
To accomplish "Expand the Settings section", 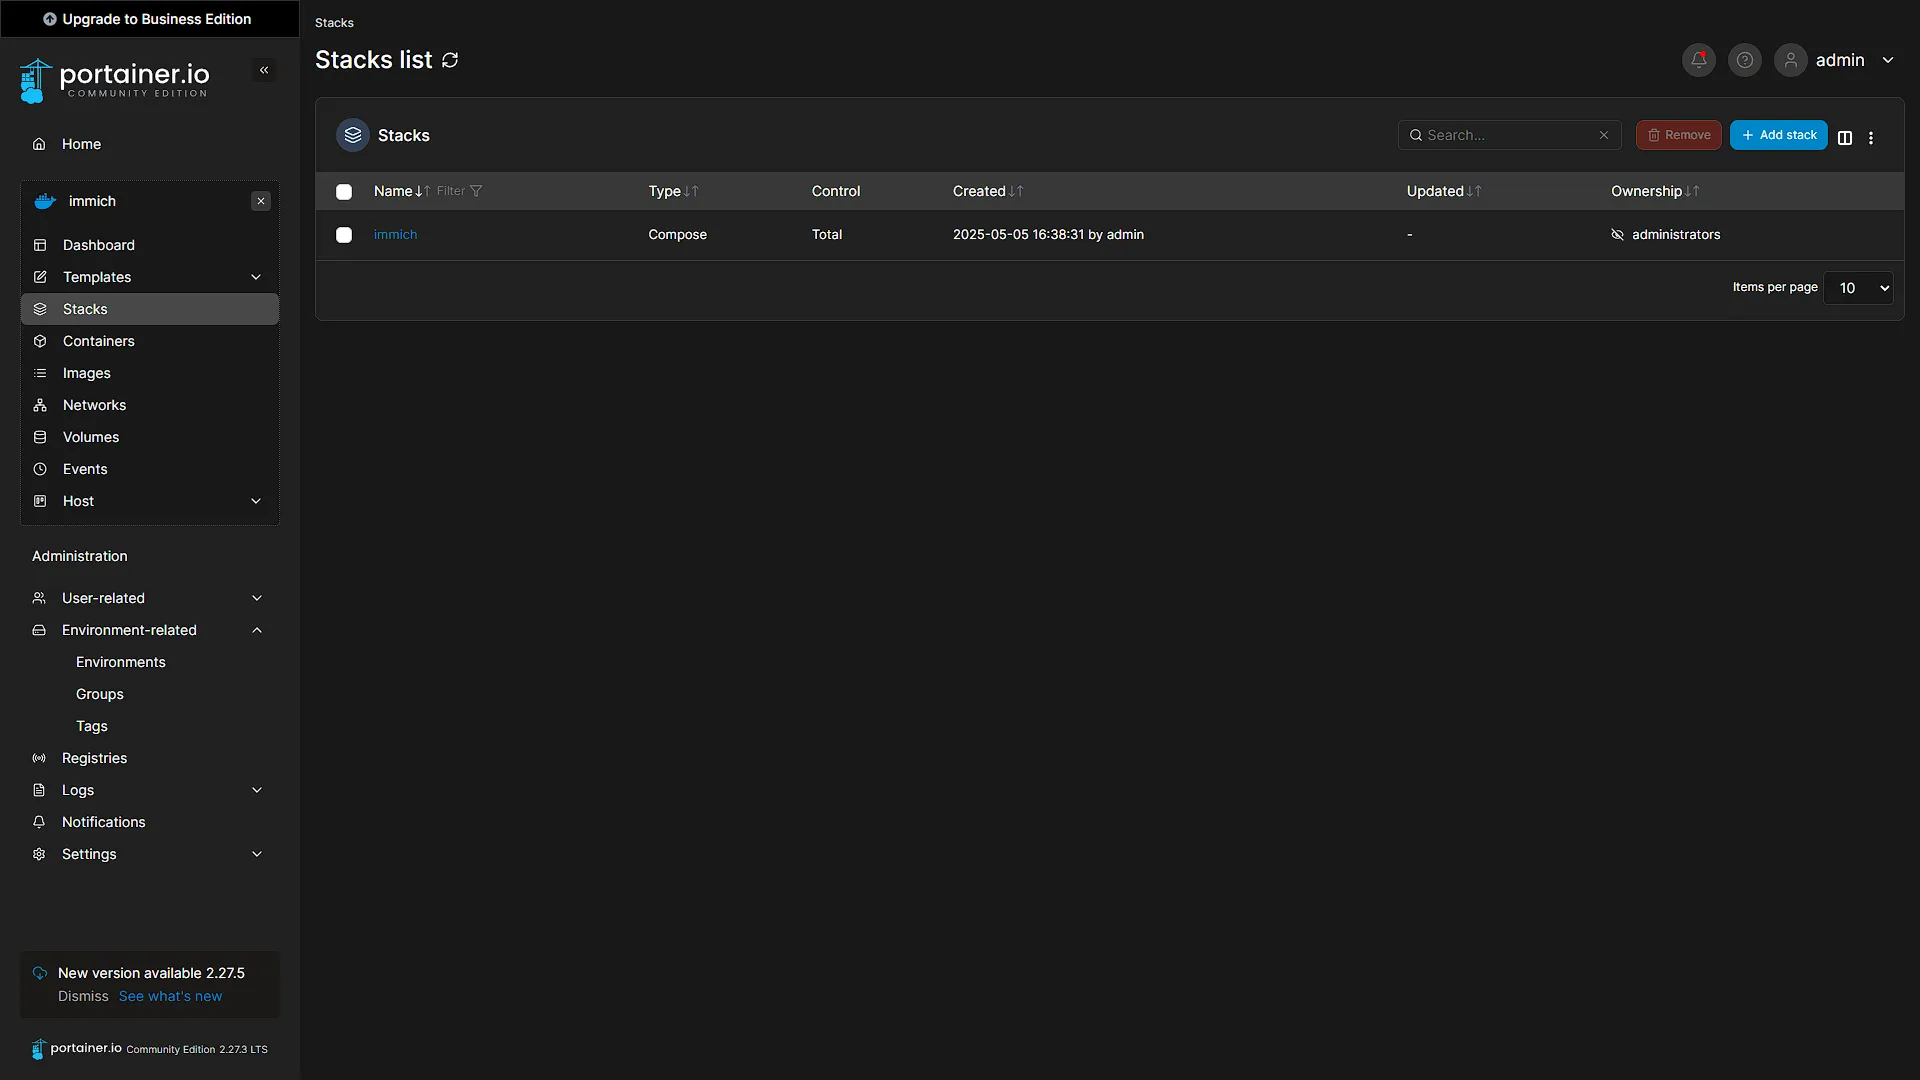I will click(x=257, y=854).
